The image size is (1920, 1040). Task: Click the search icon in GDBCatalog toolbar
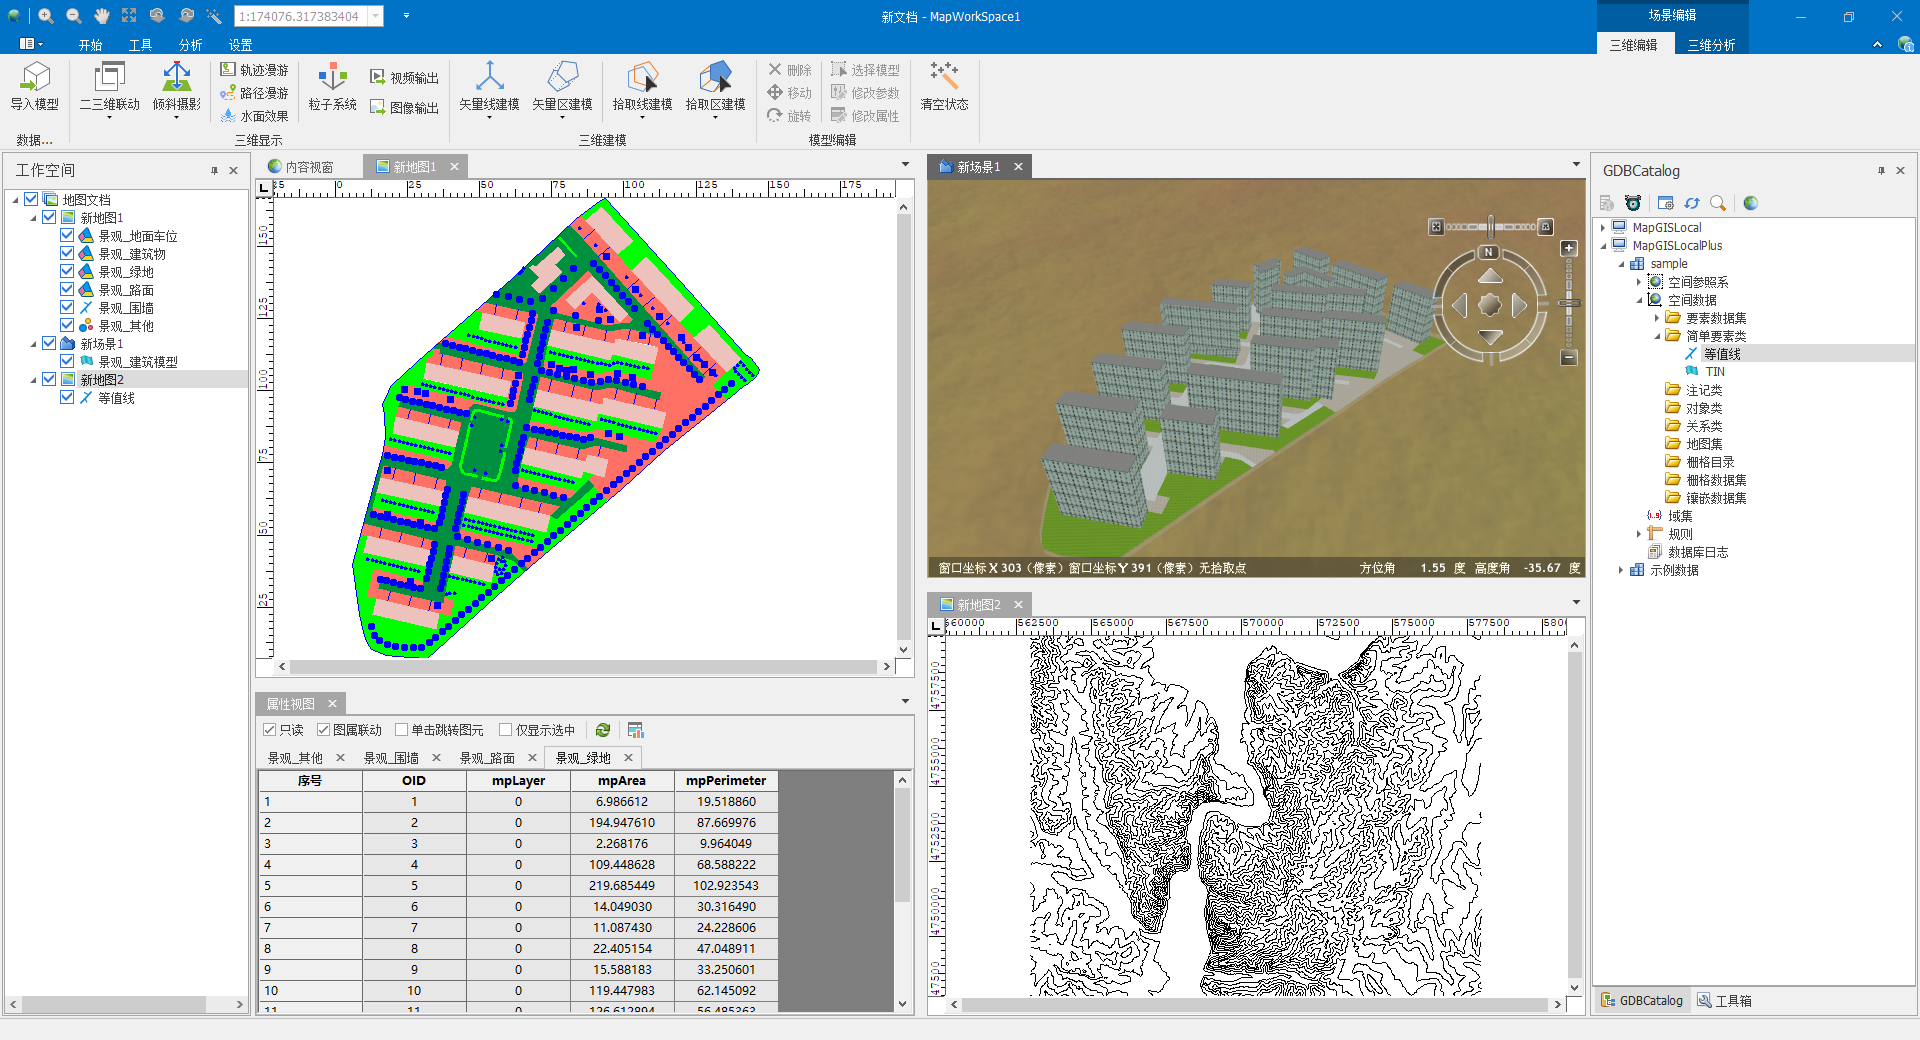click(x=1718, y=203)
